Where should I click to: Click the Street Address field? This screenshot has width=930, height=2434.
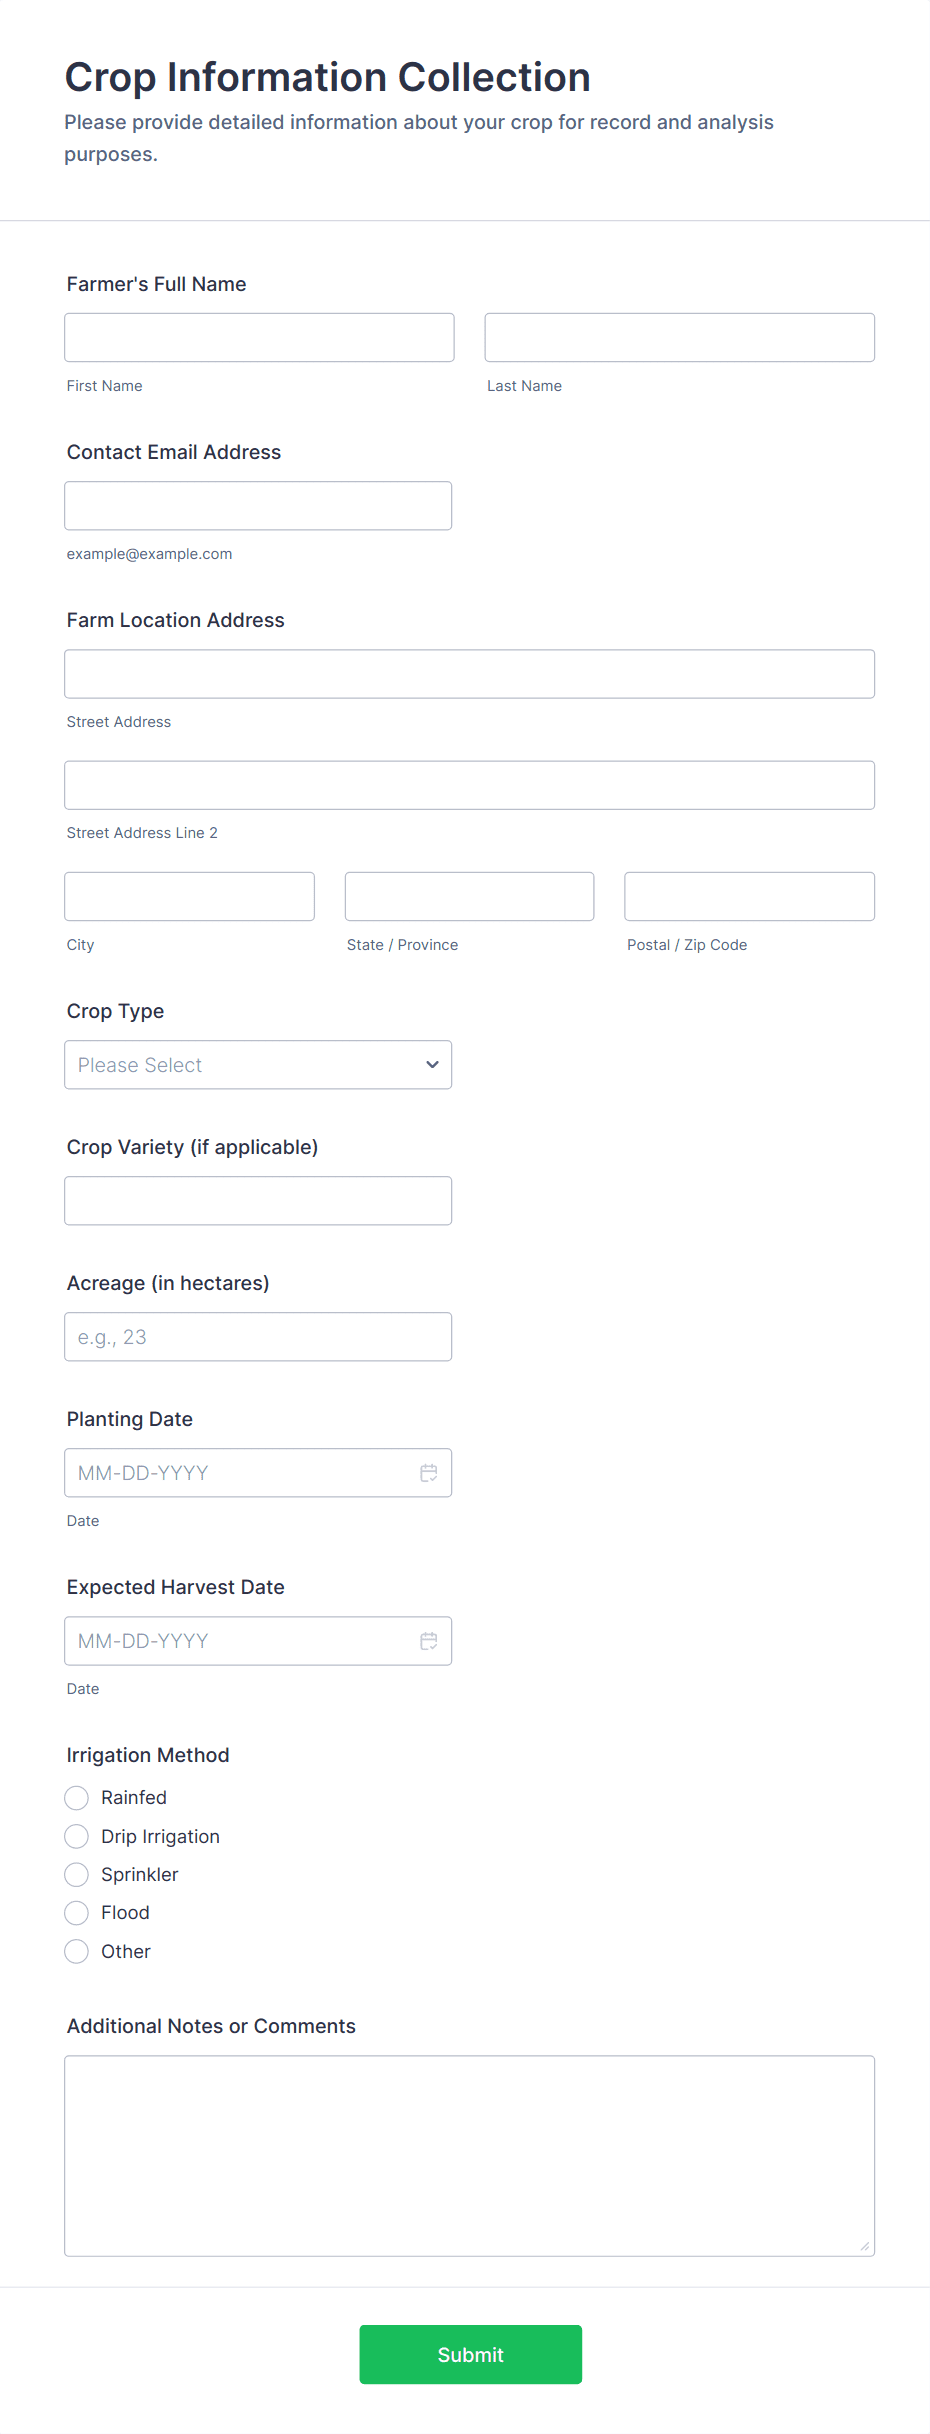pyautogui.click(x=468, y=673)
